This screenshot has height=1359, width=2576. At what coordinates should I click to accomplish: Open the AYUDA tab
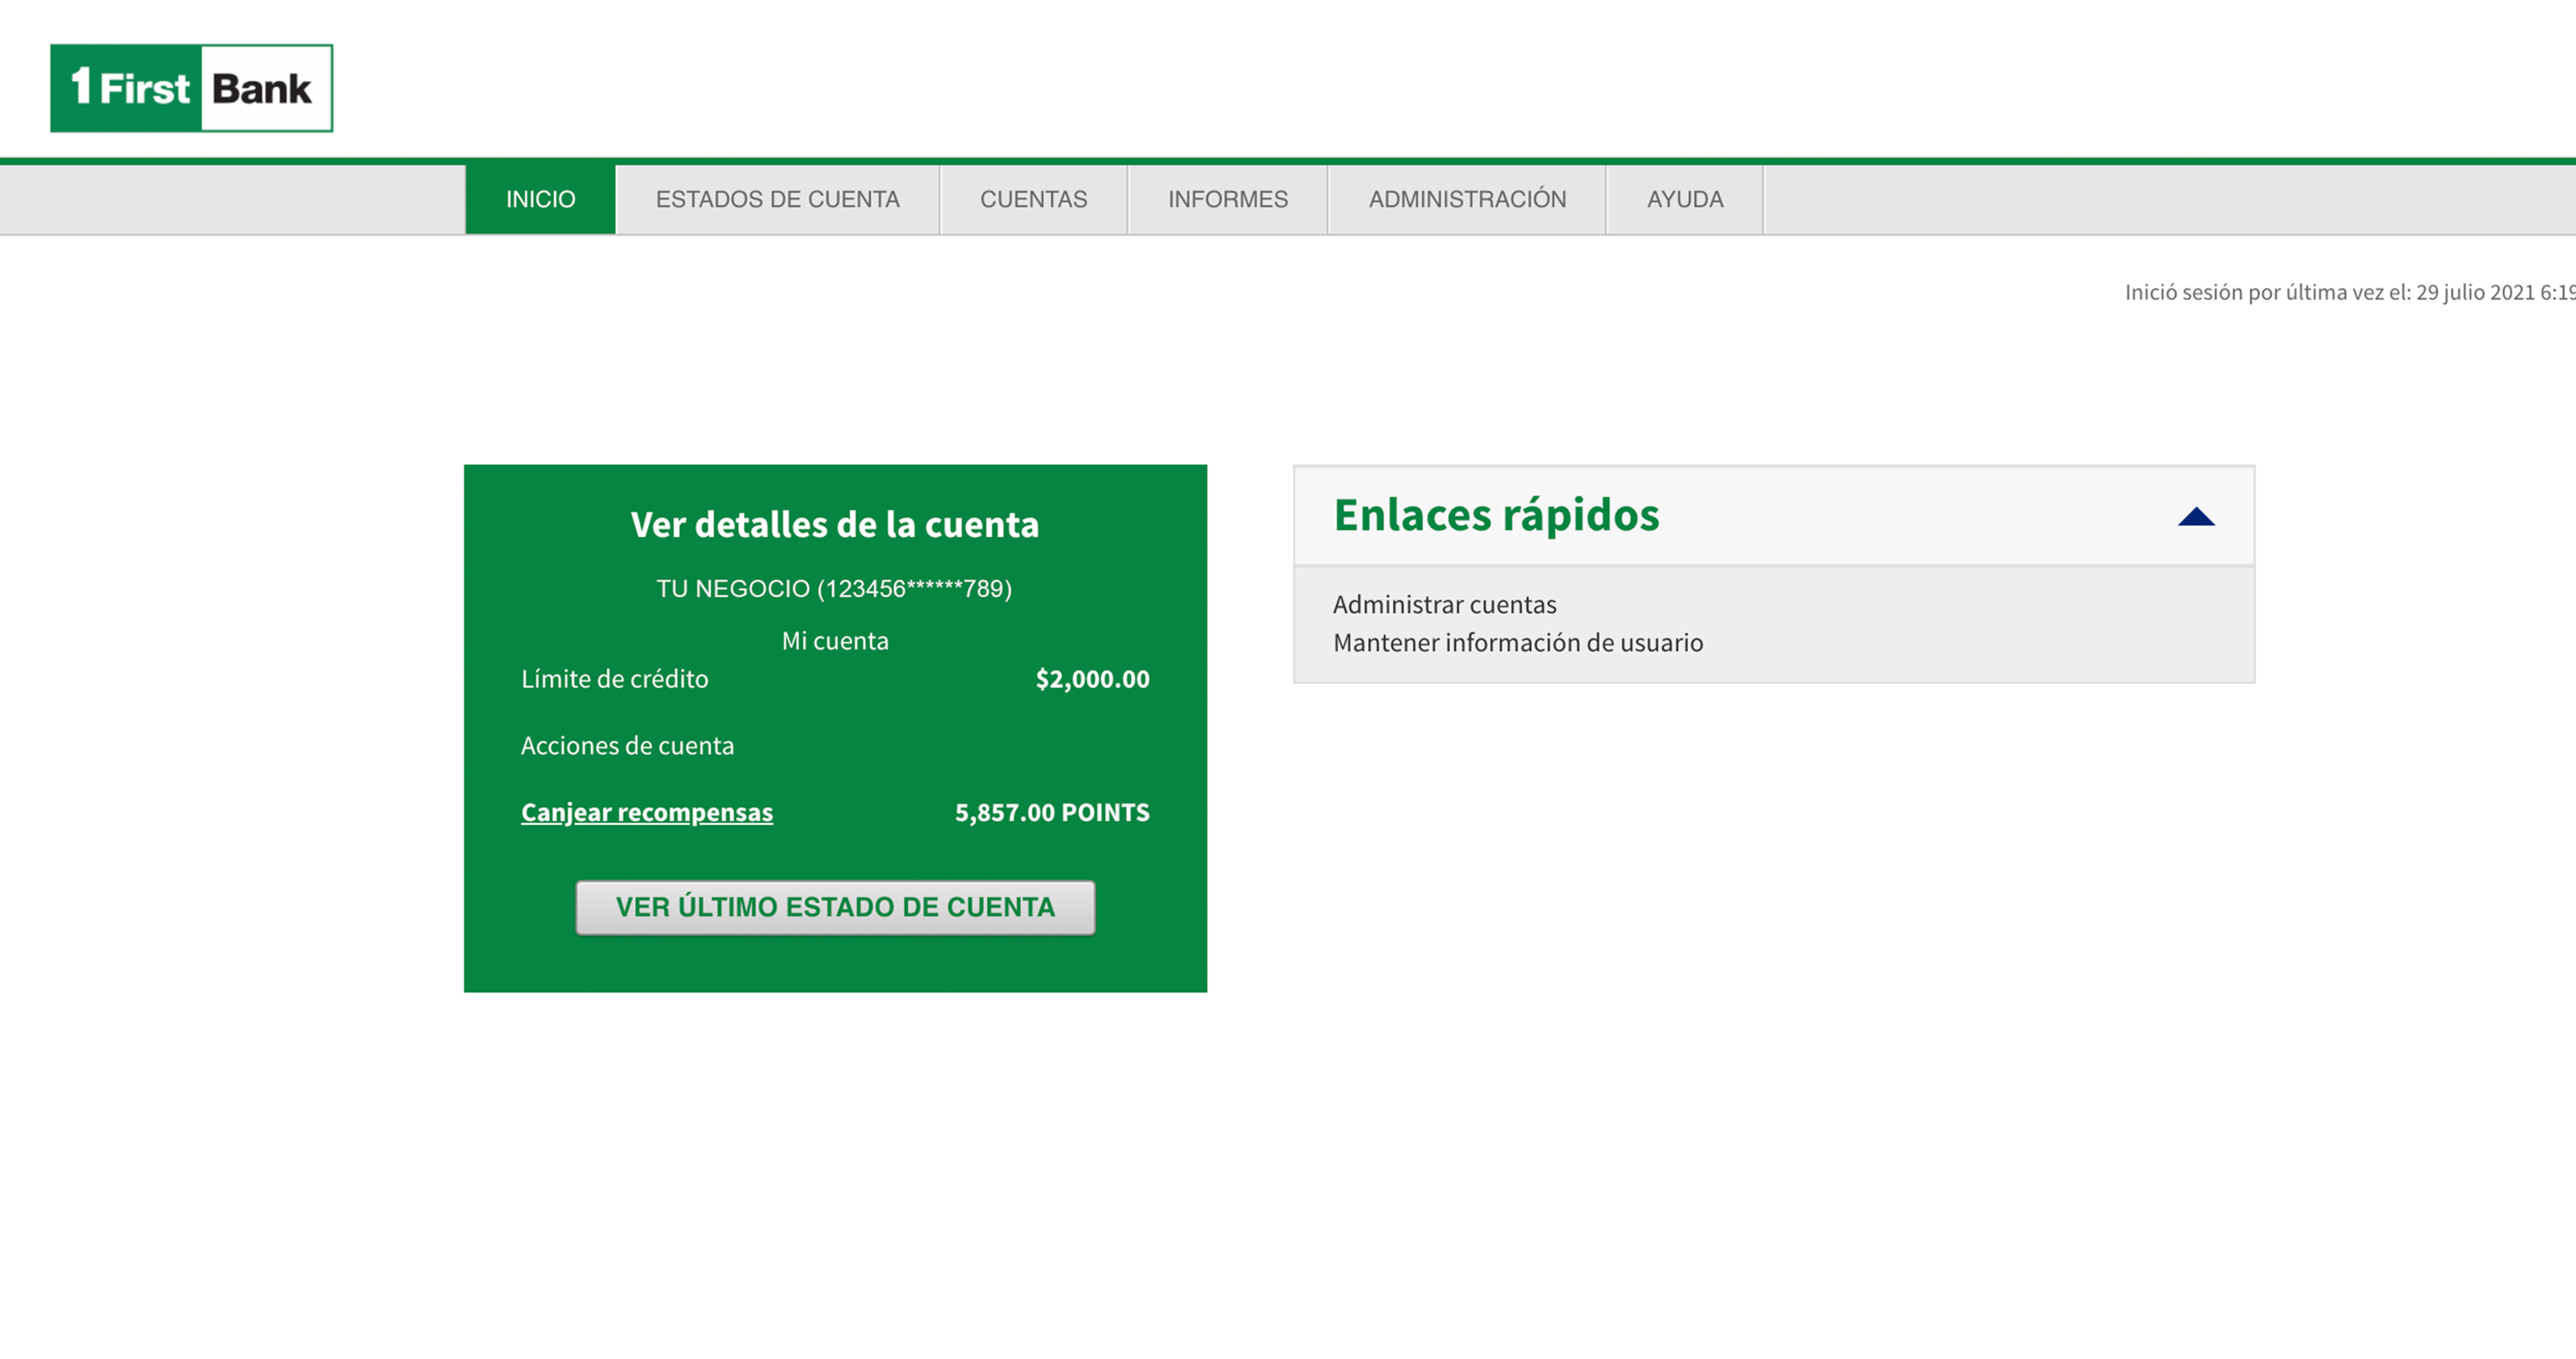pos(1685,199)
